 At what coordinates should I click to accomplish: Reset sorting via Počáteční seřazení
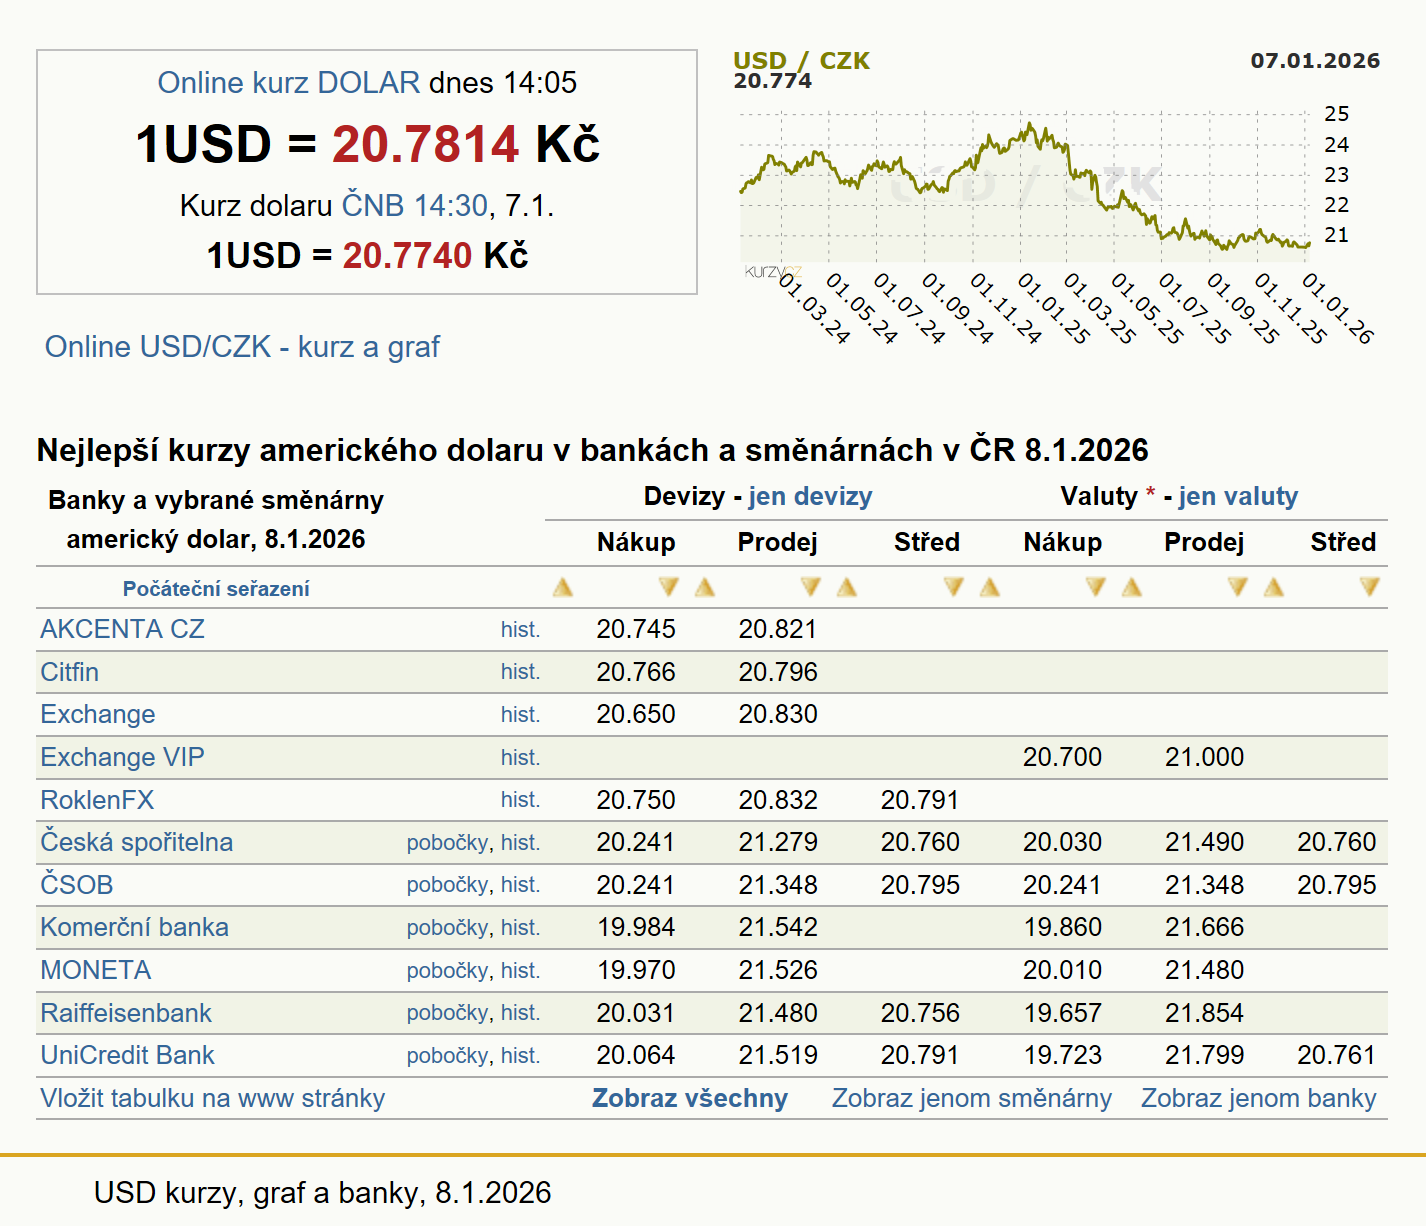coord(216,589)
